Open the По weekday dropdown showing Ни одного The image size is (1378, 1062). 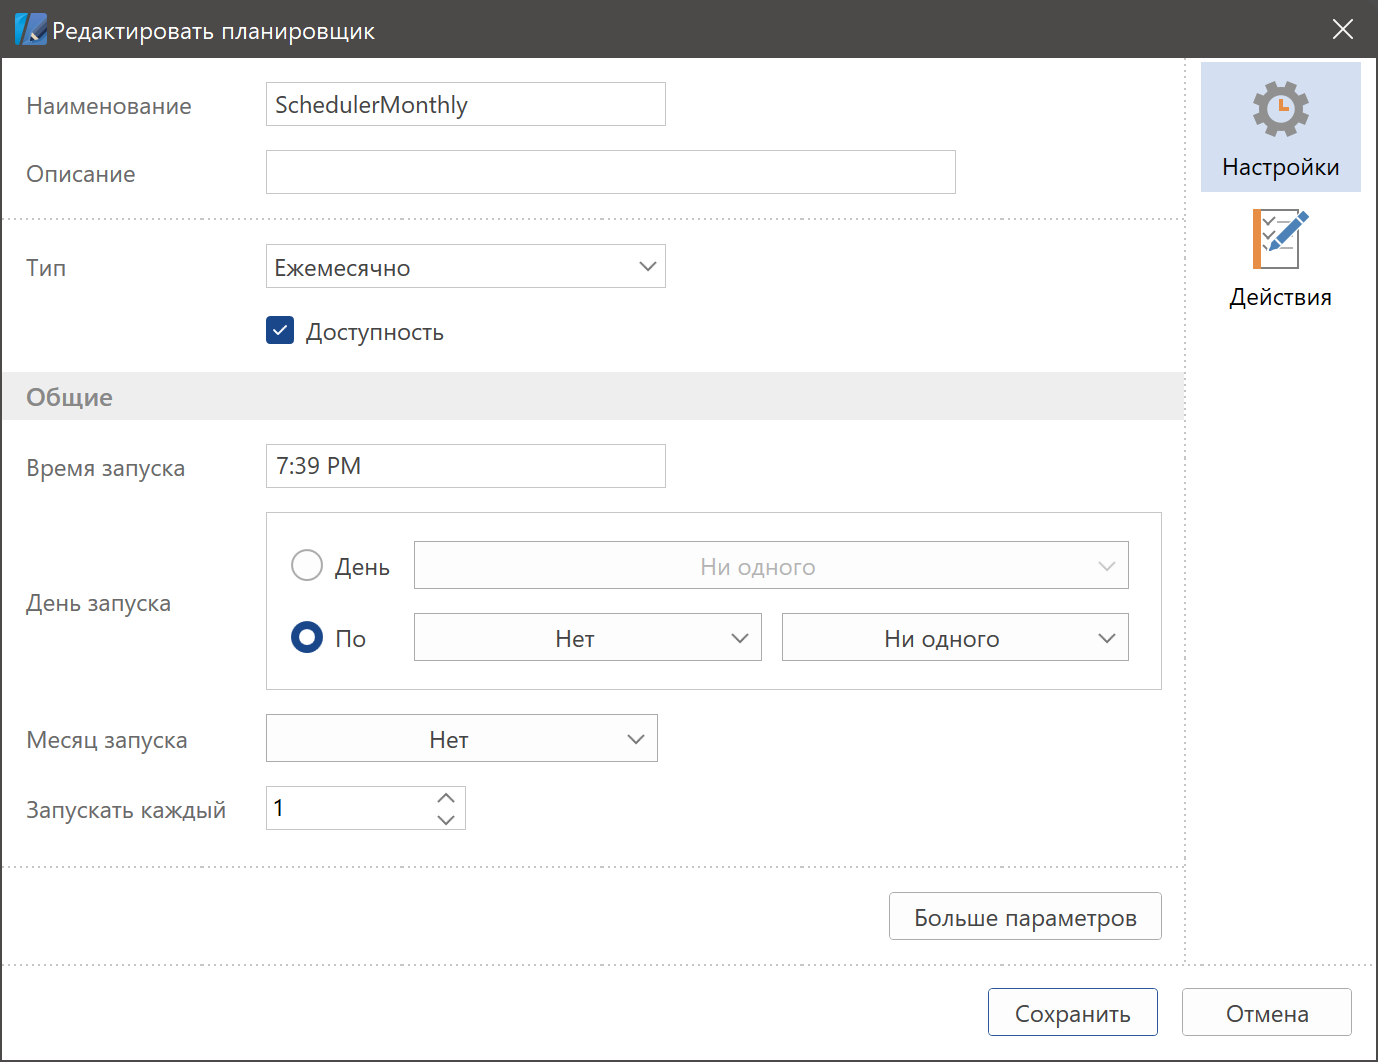coord(954,638)
